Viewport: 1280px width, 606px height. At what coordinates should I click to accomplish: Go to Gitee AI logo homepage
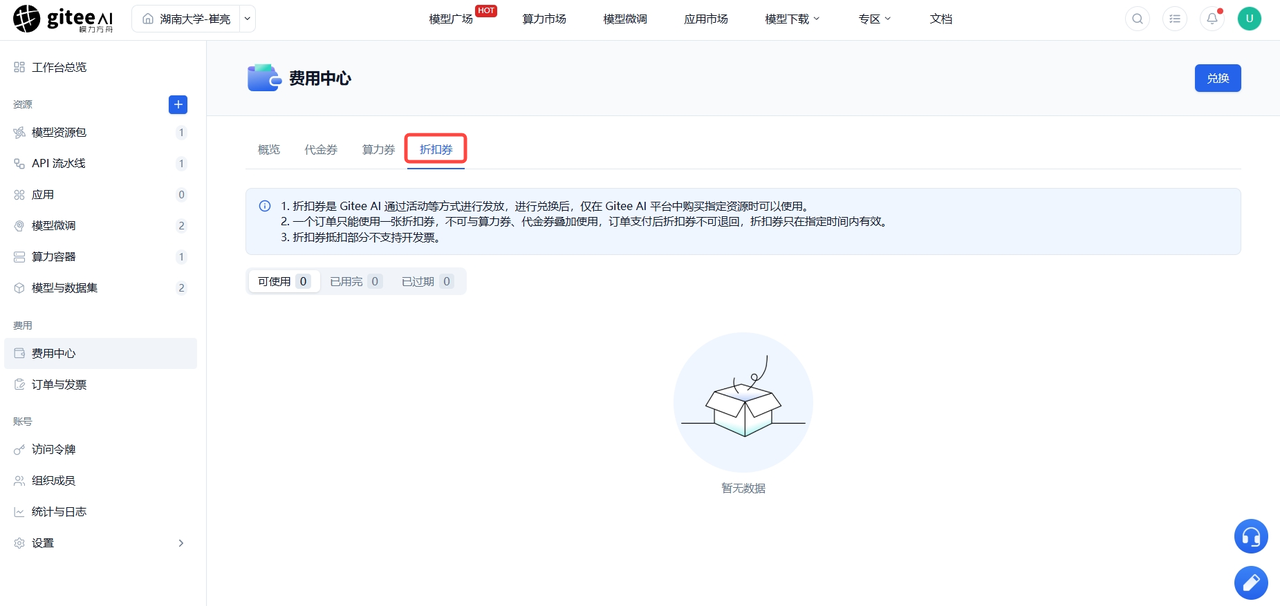[x=63, y=19]
